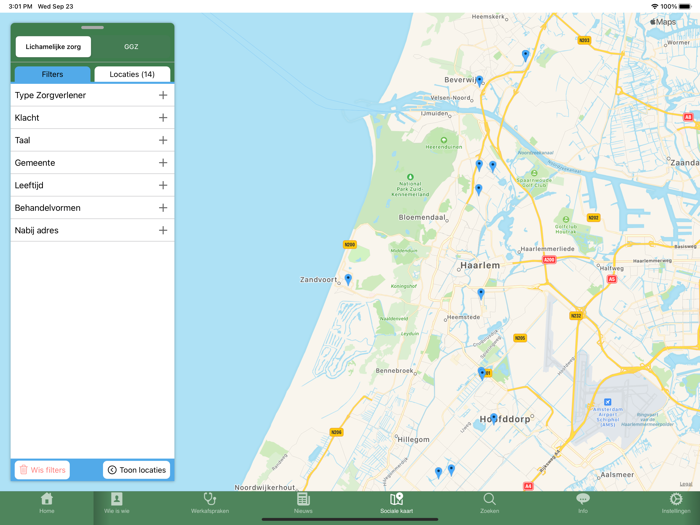
Task: Open the Zoeken search tab
Action: point(489,504)
